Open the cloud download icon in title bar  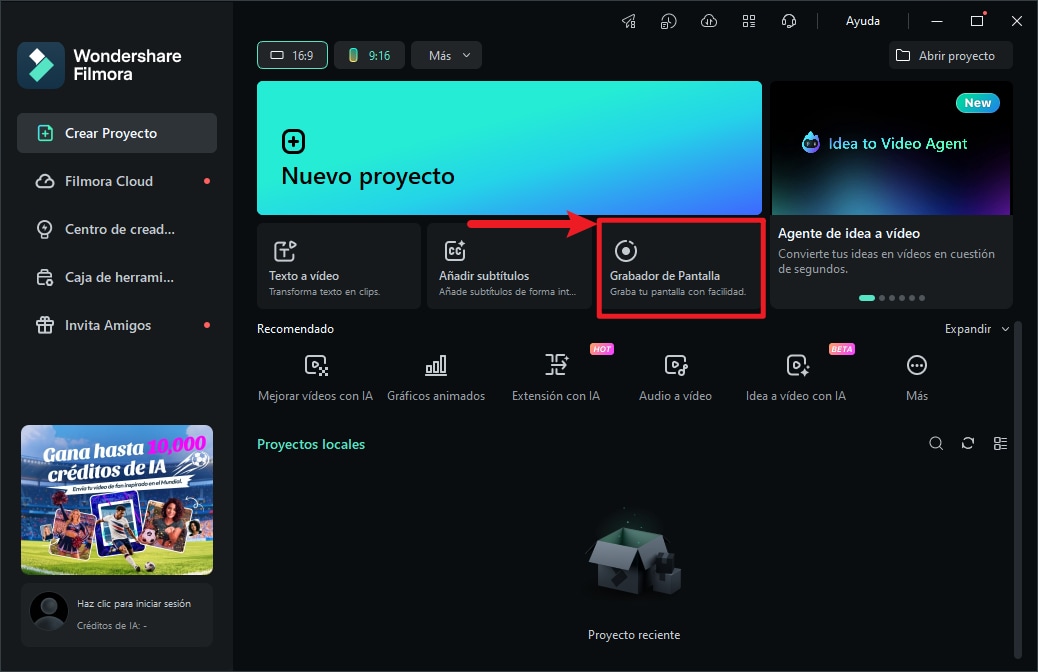[709, 21]
